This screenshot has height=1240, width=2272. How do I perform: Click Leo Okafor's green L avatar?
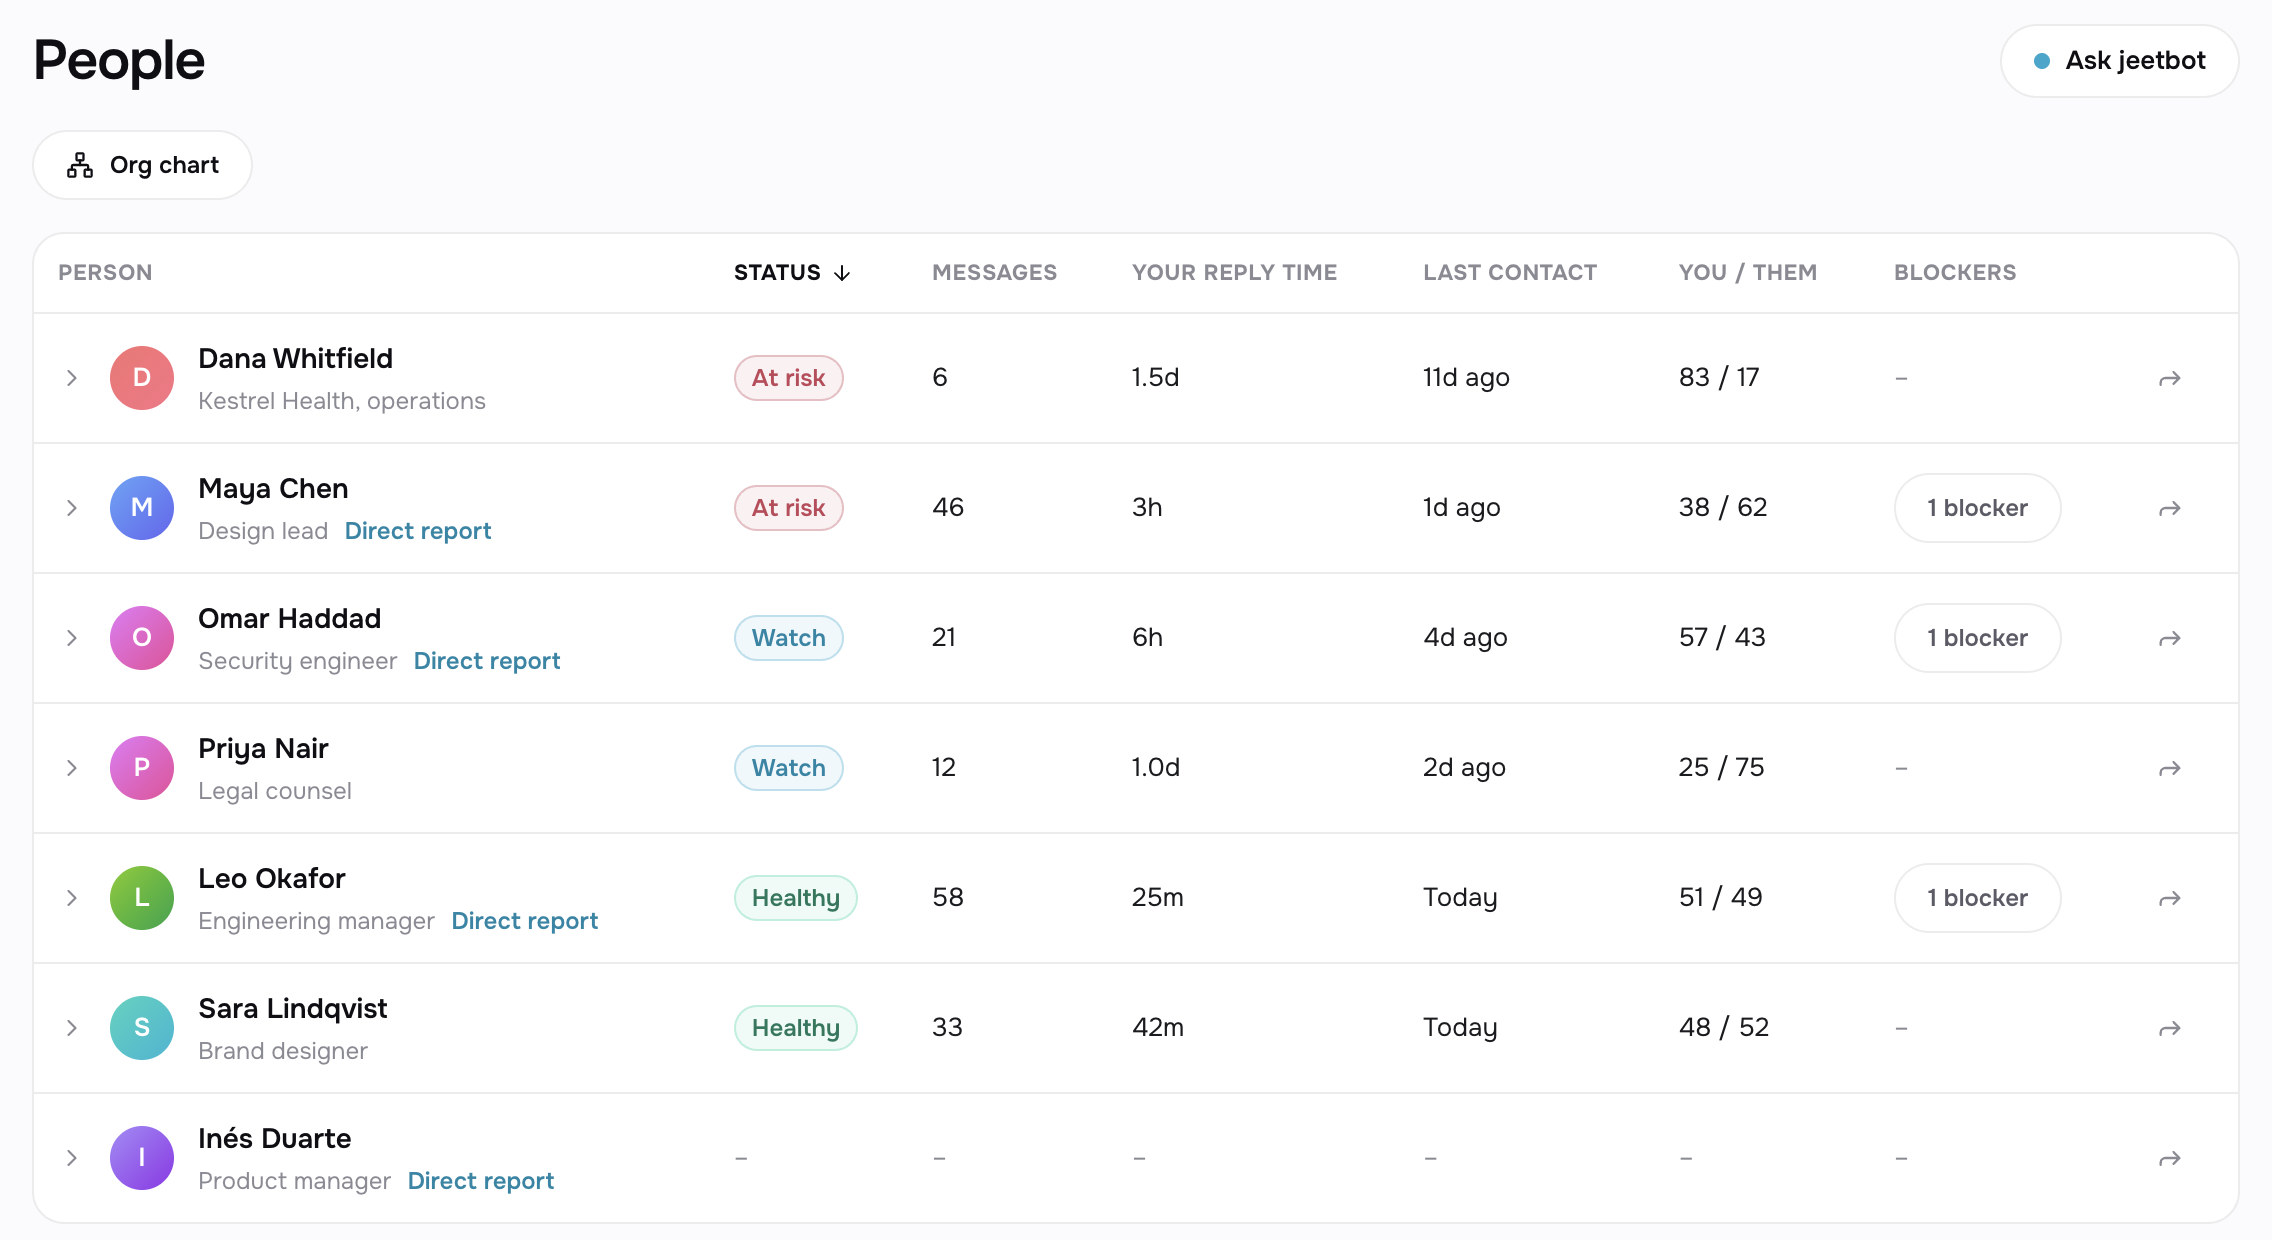point(142,898)
